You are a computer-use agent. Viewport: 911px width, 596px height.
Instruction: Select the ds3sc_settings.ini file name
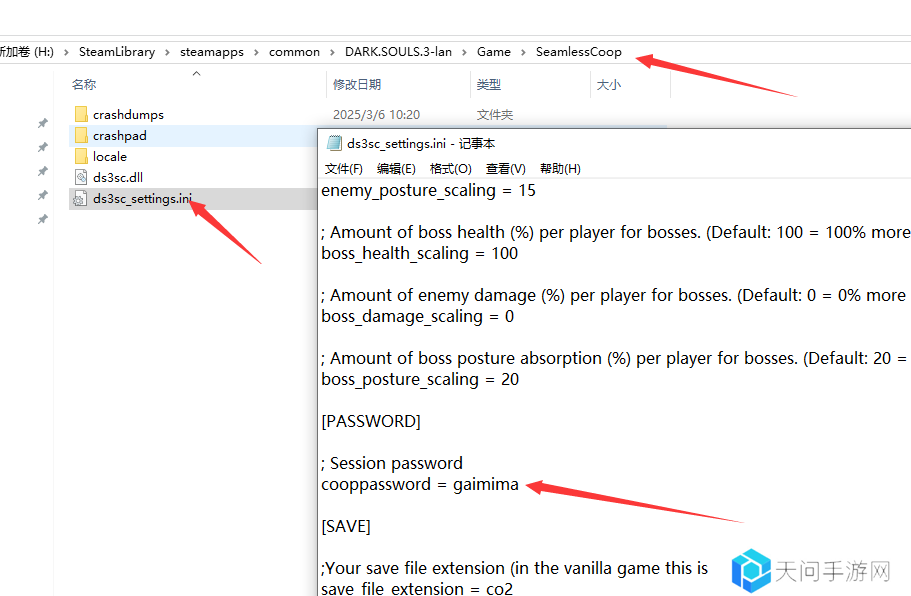point(142,199)
